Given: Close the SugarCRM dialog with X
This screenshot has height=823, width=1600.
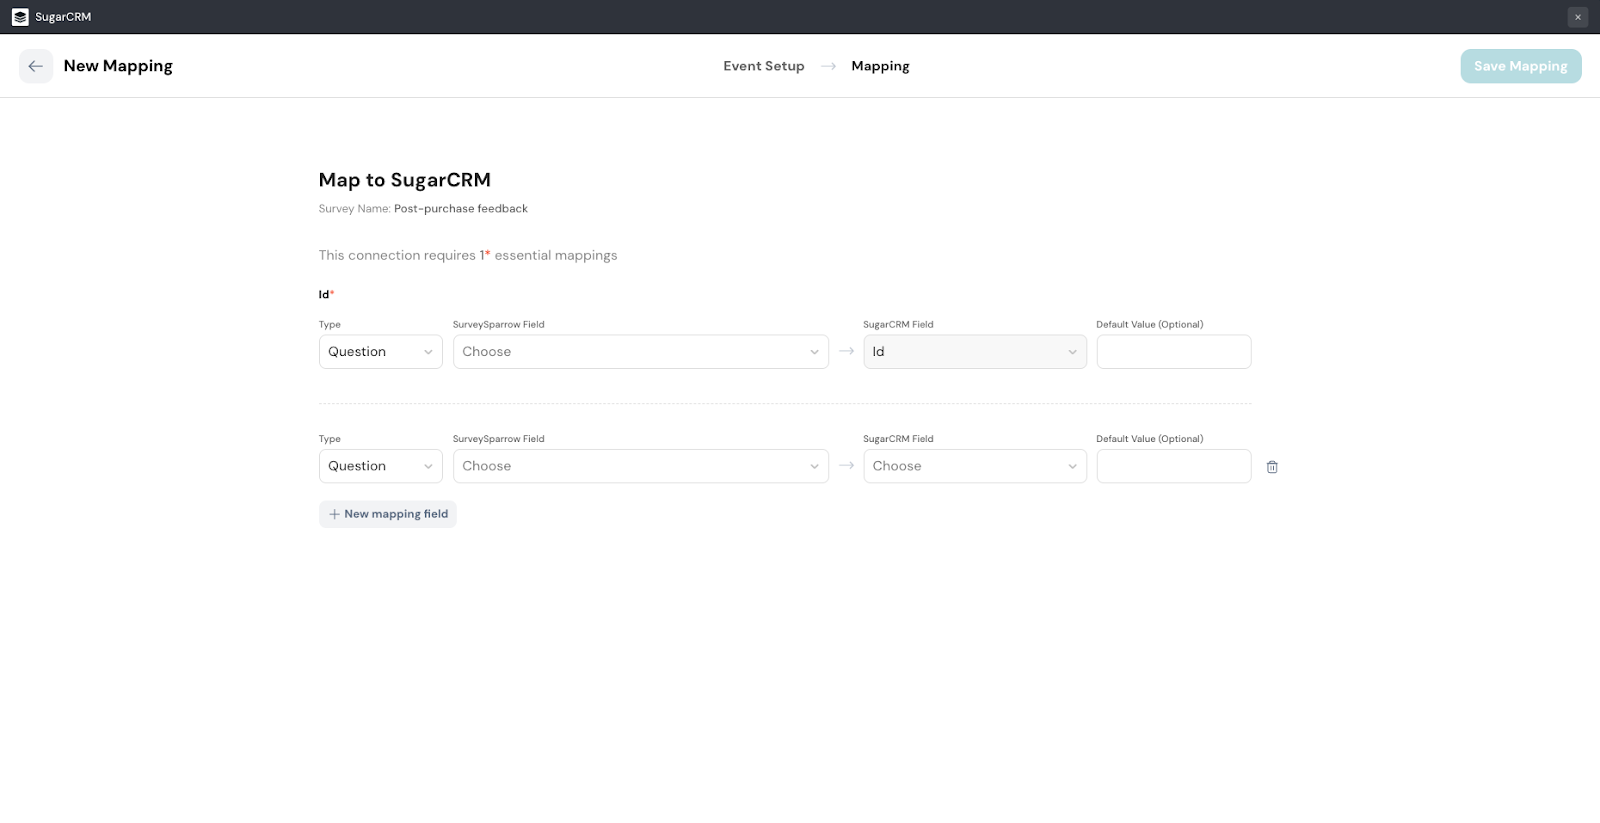Looking at the screenshot, I should coord(1578,17).
